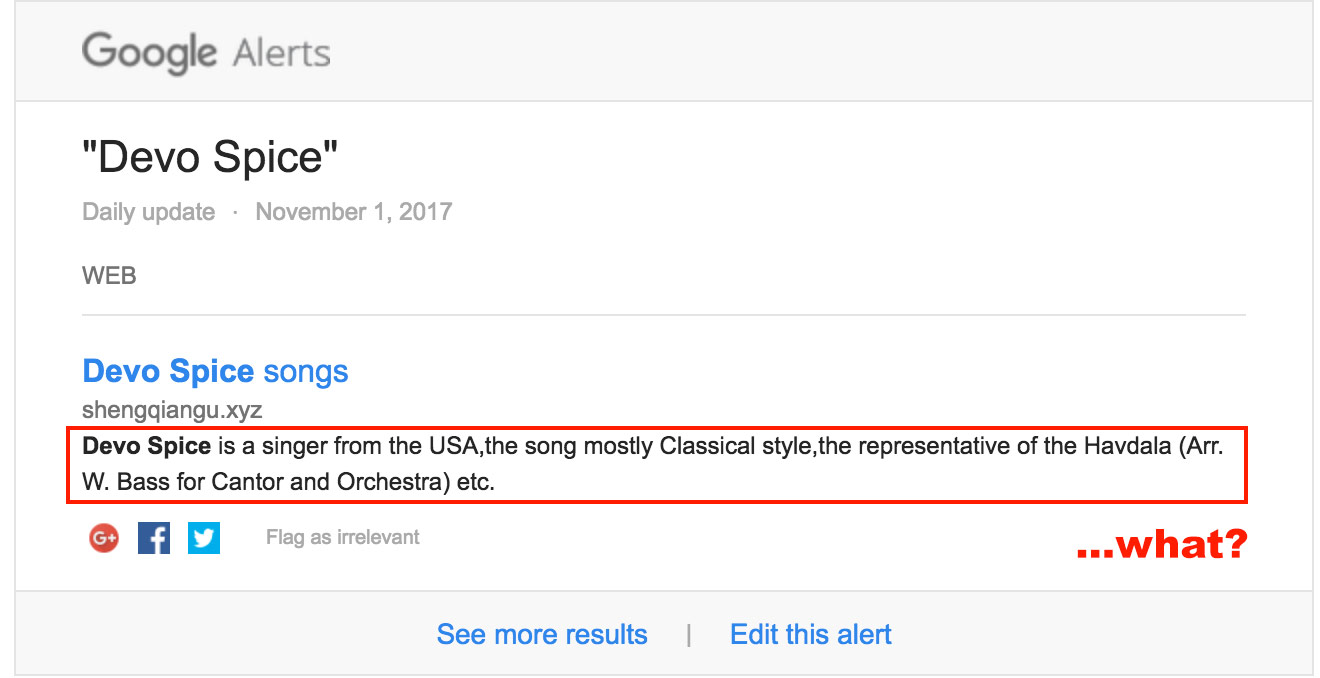Click the shengqiangu.xyz source domain

click(x=172, y=410)
